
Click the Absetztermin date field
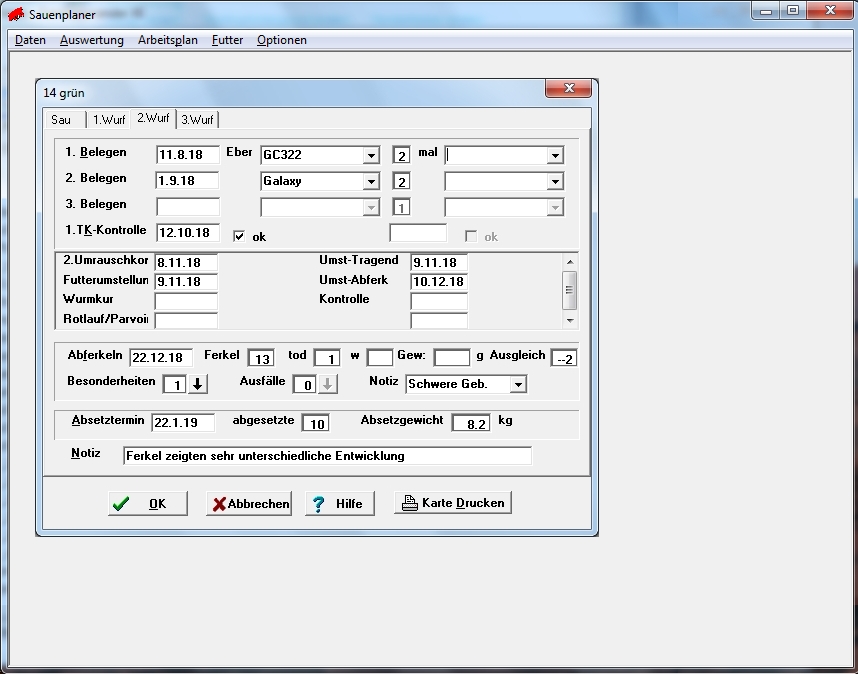click(183, 422)
